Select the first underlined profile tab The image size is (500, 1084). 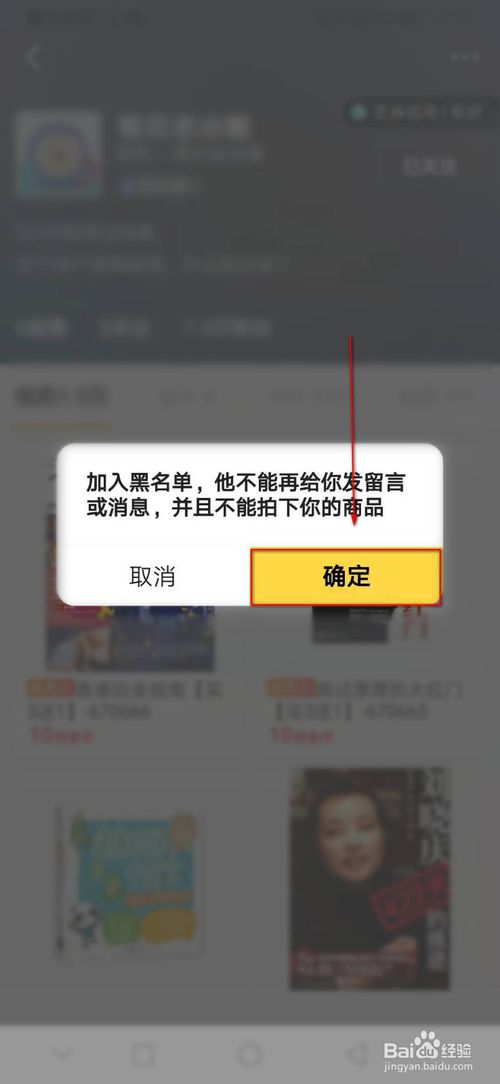pyautogui.click(x=62, y=397)
